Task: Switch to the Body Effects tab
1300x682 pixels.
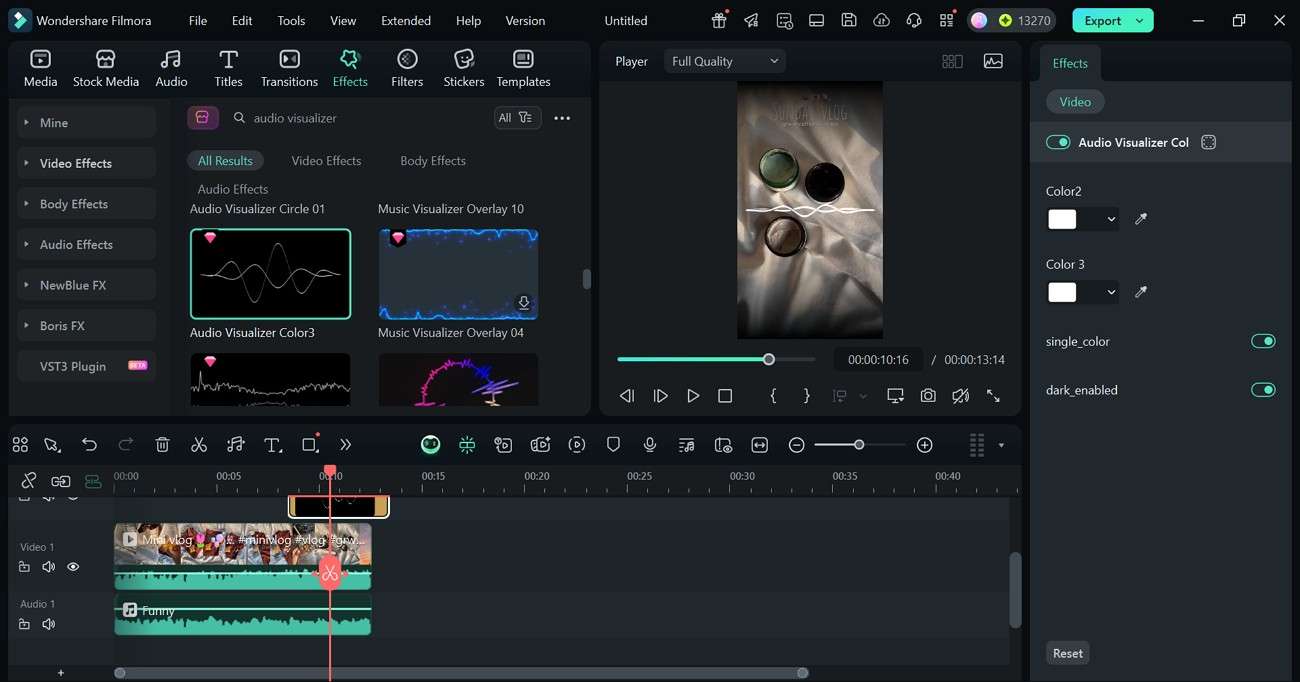Action: point(433,161)
